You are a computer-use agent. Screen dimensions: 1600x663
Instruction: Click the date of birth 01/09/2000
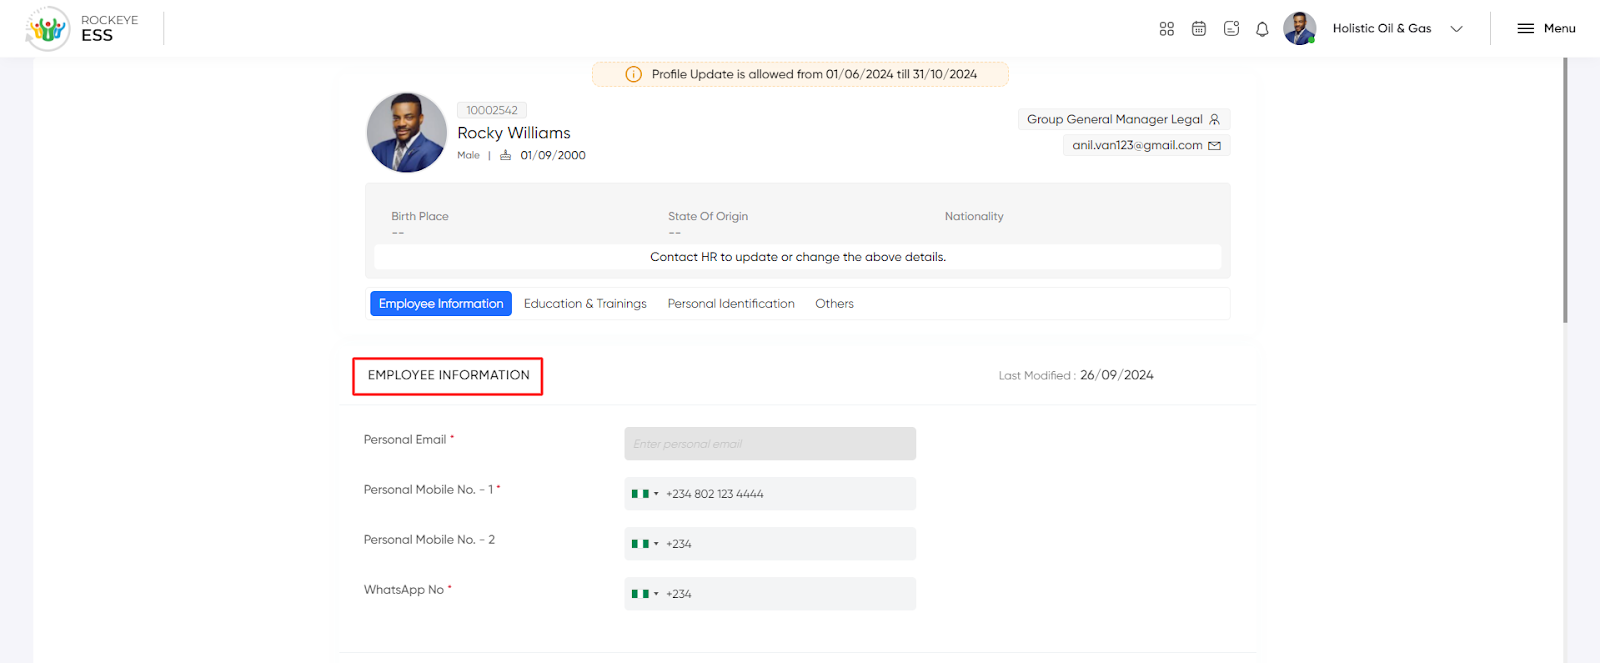[x=553, y=155]
